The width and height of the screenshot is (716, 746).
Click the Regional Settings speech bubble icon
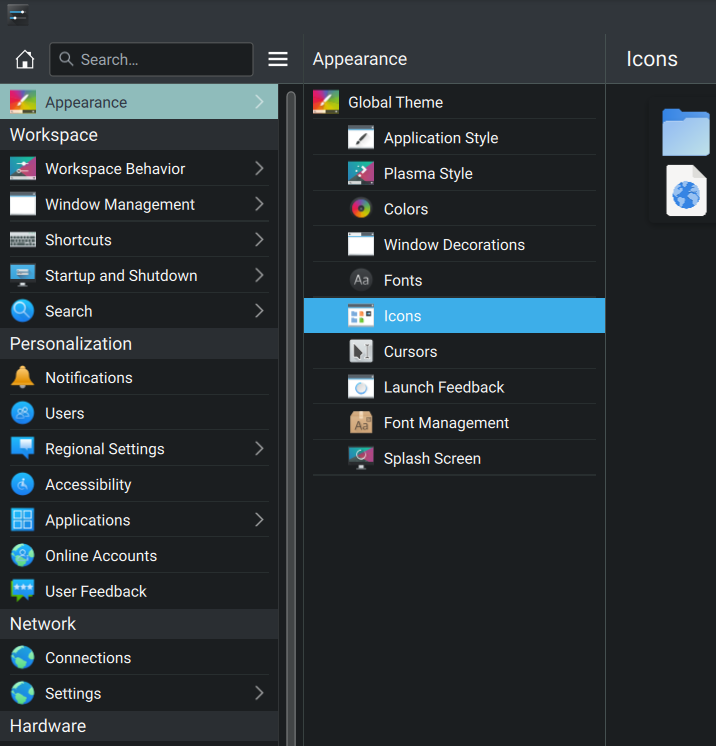click(x=23, y=449)
